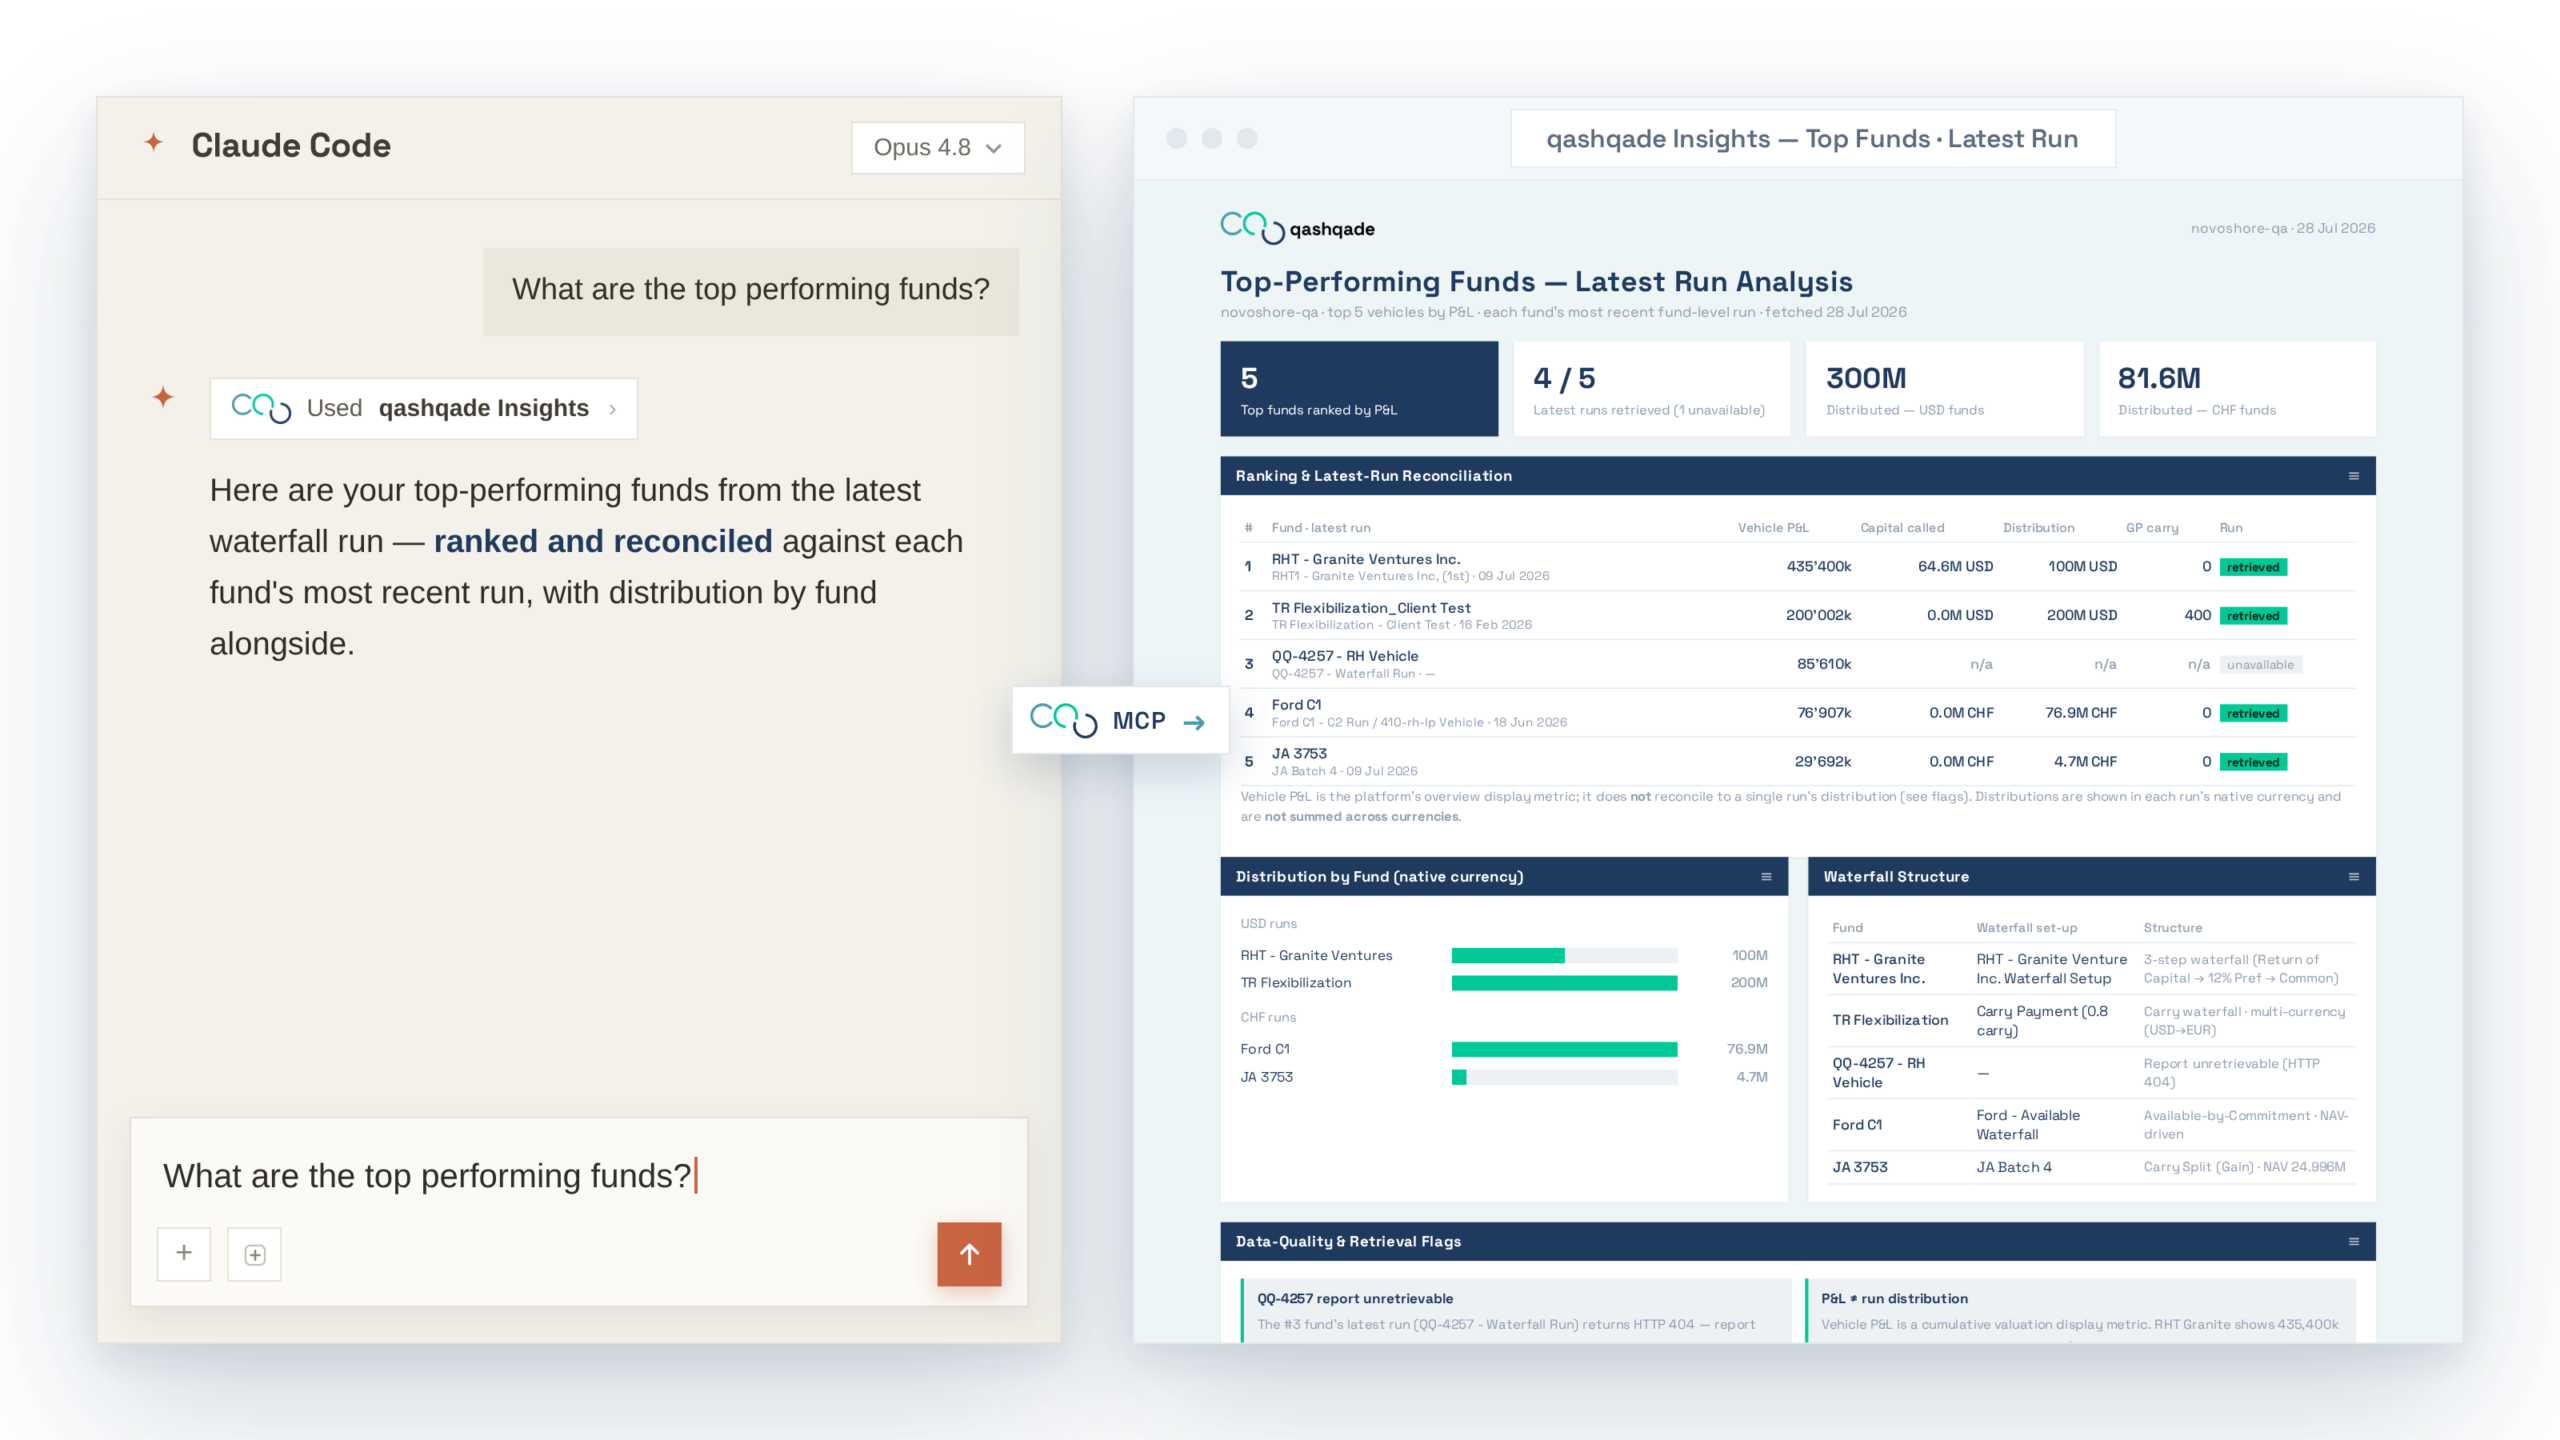Select the '300M Distributed — USD funds' card
2560x1440 pixels.
1944,389
